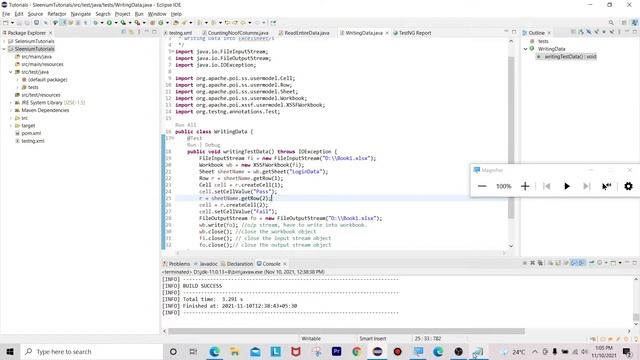Image resolution: width=640 pixels, height=360 pixels.
Task: Open Google Chrome from the taskbar
Action: point(357,351)
